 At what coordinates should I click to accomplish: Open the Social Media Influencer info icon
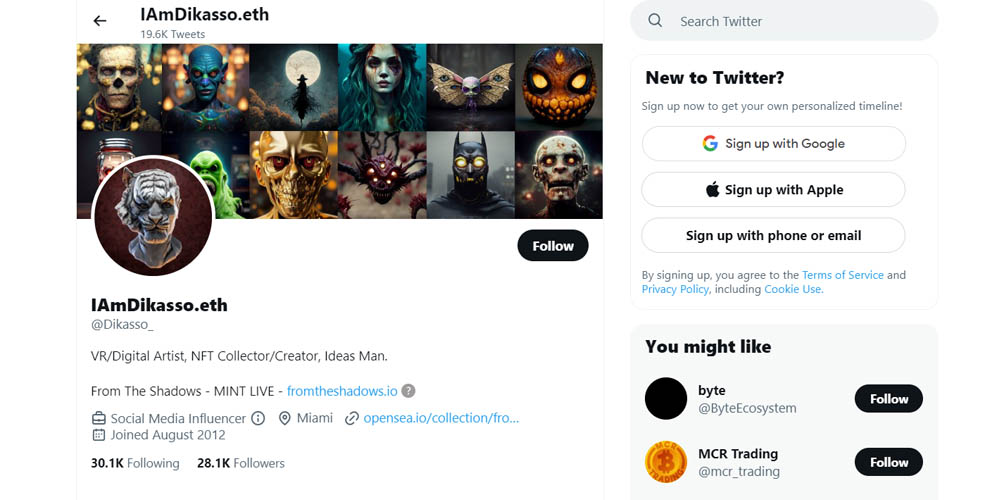click(258, 418)
